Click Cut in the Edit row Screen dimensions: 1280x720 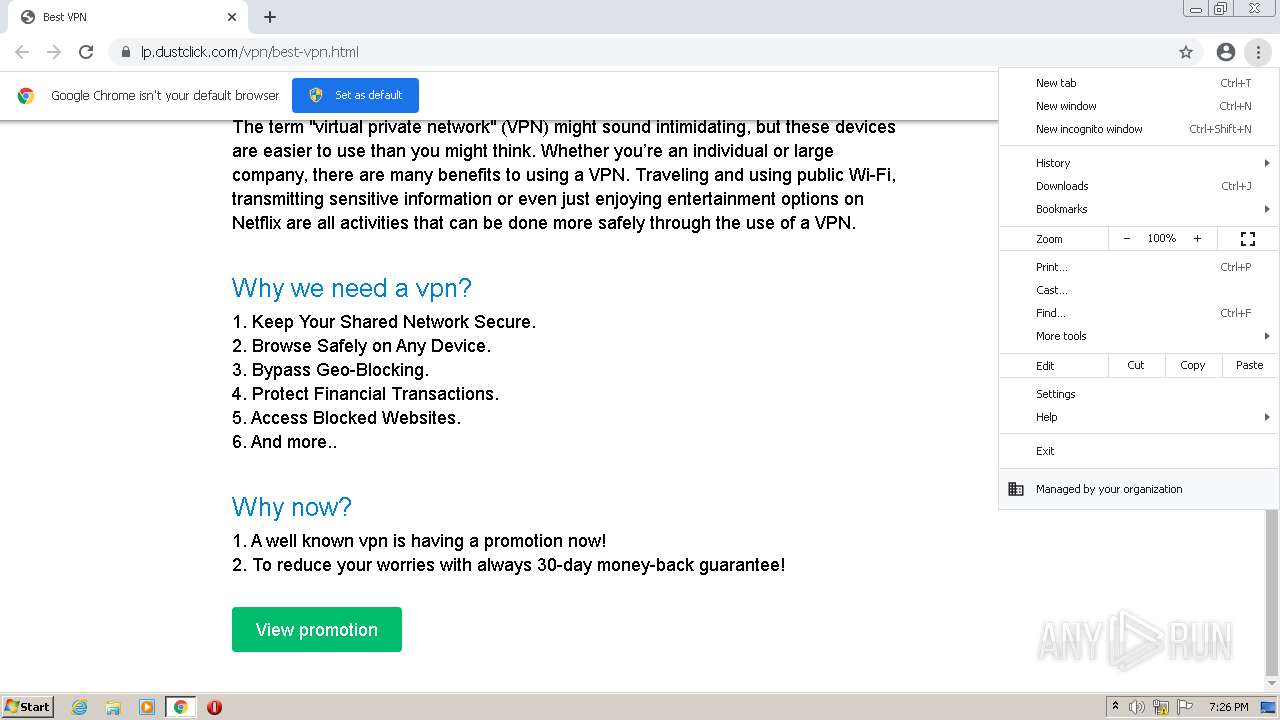tap(1136, 365)
